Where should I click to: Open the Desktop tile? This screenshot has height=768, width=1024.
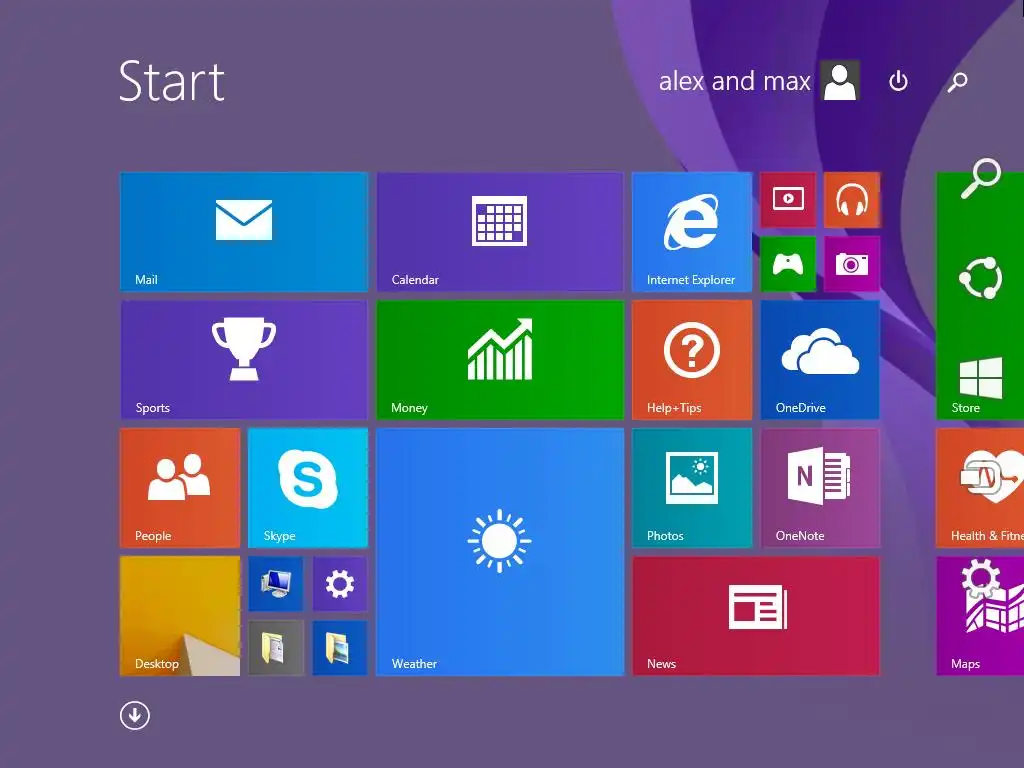pos(180,616)
